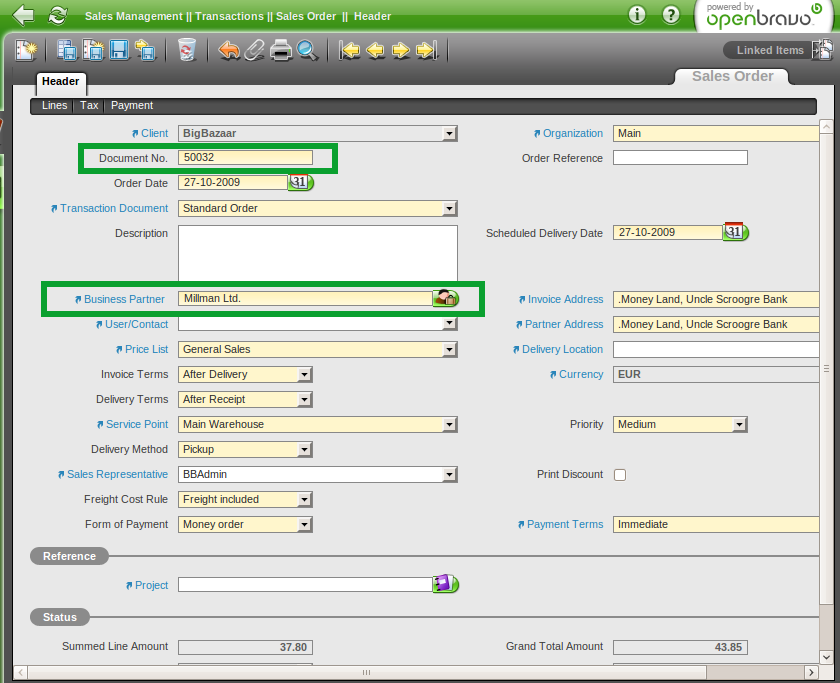
Task: Open the Payment tab
Action: [132, 105]
